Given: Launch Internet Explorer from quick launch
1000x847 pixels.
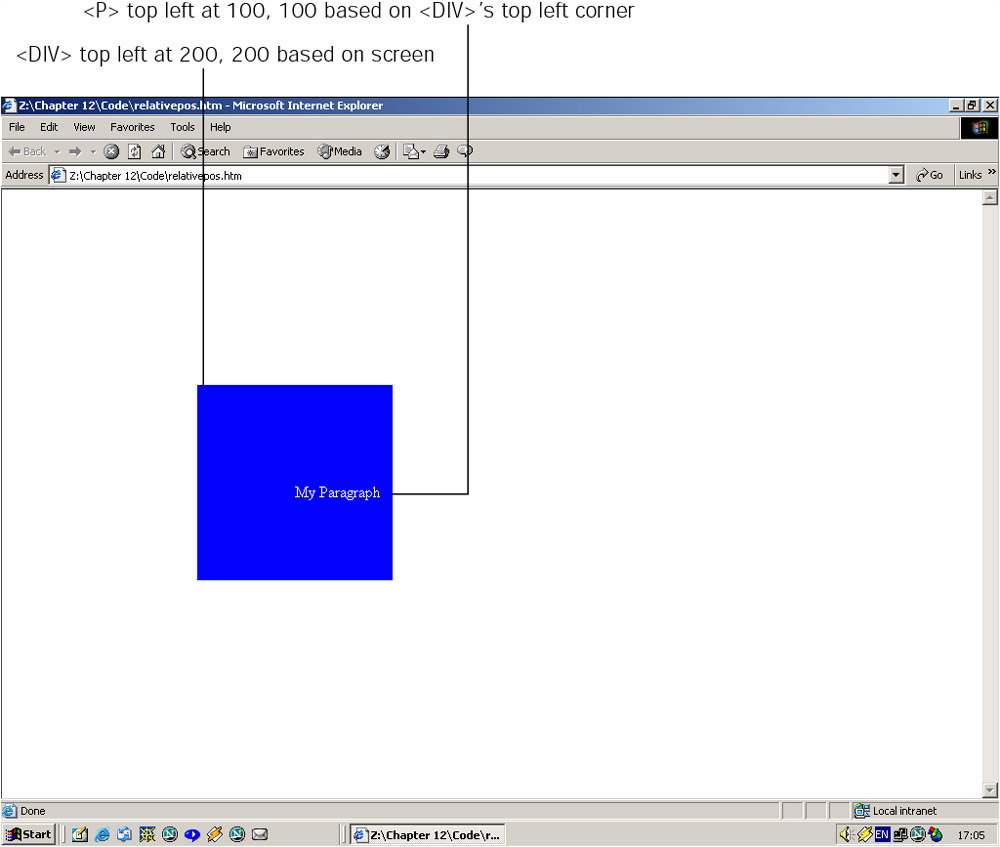Looking at the screenshot, I should point(102,834).
